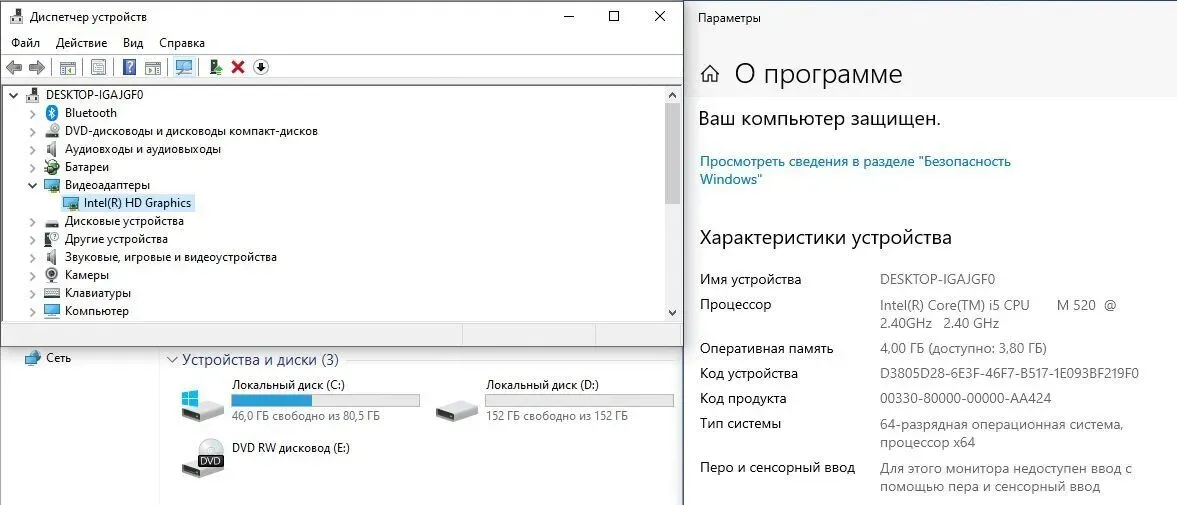Collapse the Устройства и диски section
This screenshot has width=1177, height=505.
point(172,360)
